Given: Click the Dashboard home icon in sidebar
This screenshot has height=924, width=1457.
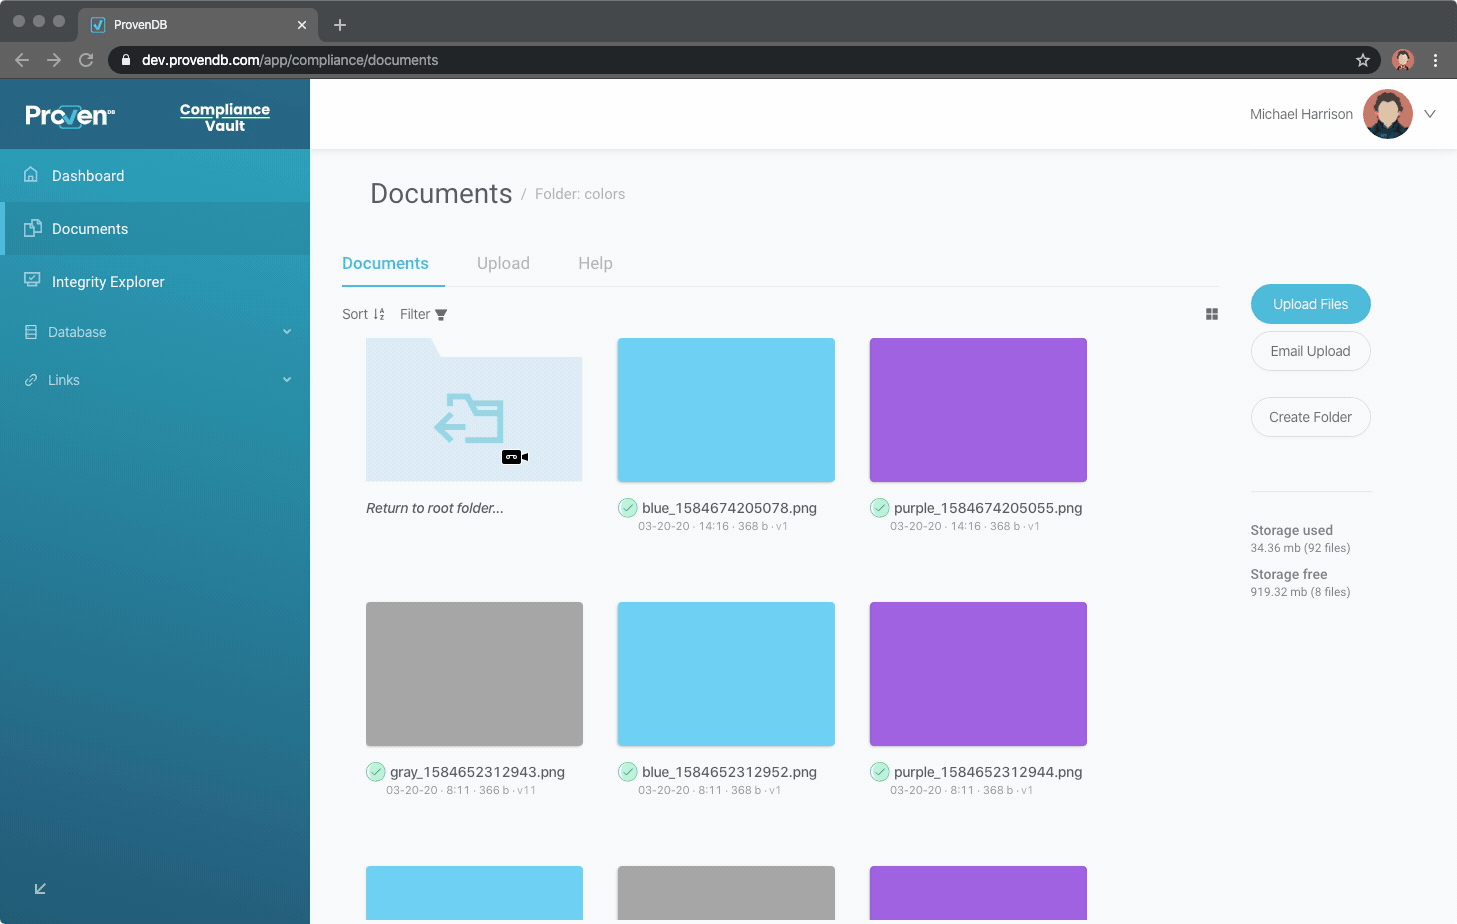Looking at the screenshot, I should coord(31,175).
